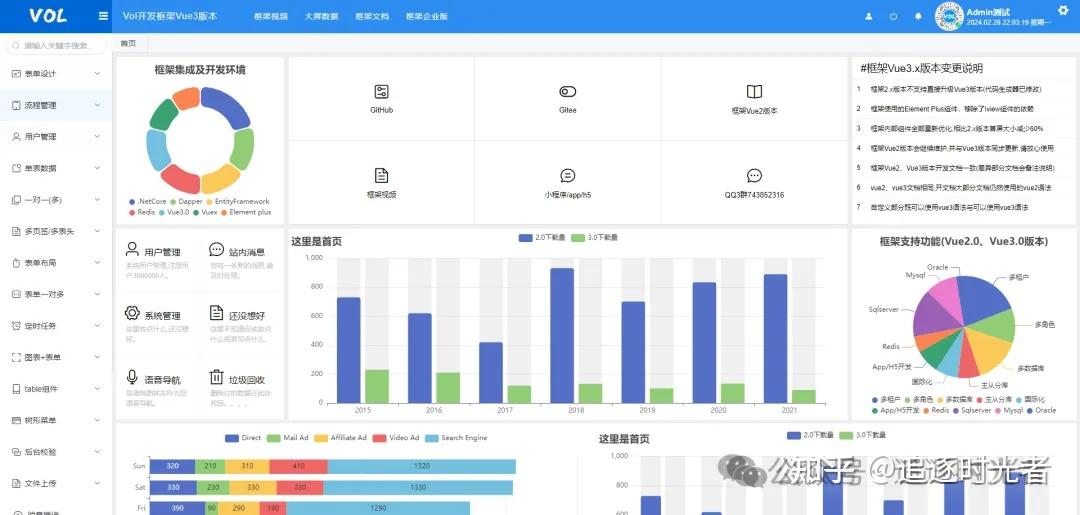Expand the 流程管理 chevron arrow

pyautogui.click(x=97, y=105)
